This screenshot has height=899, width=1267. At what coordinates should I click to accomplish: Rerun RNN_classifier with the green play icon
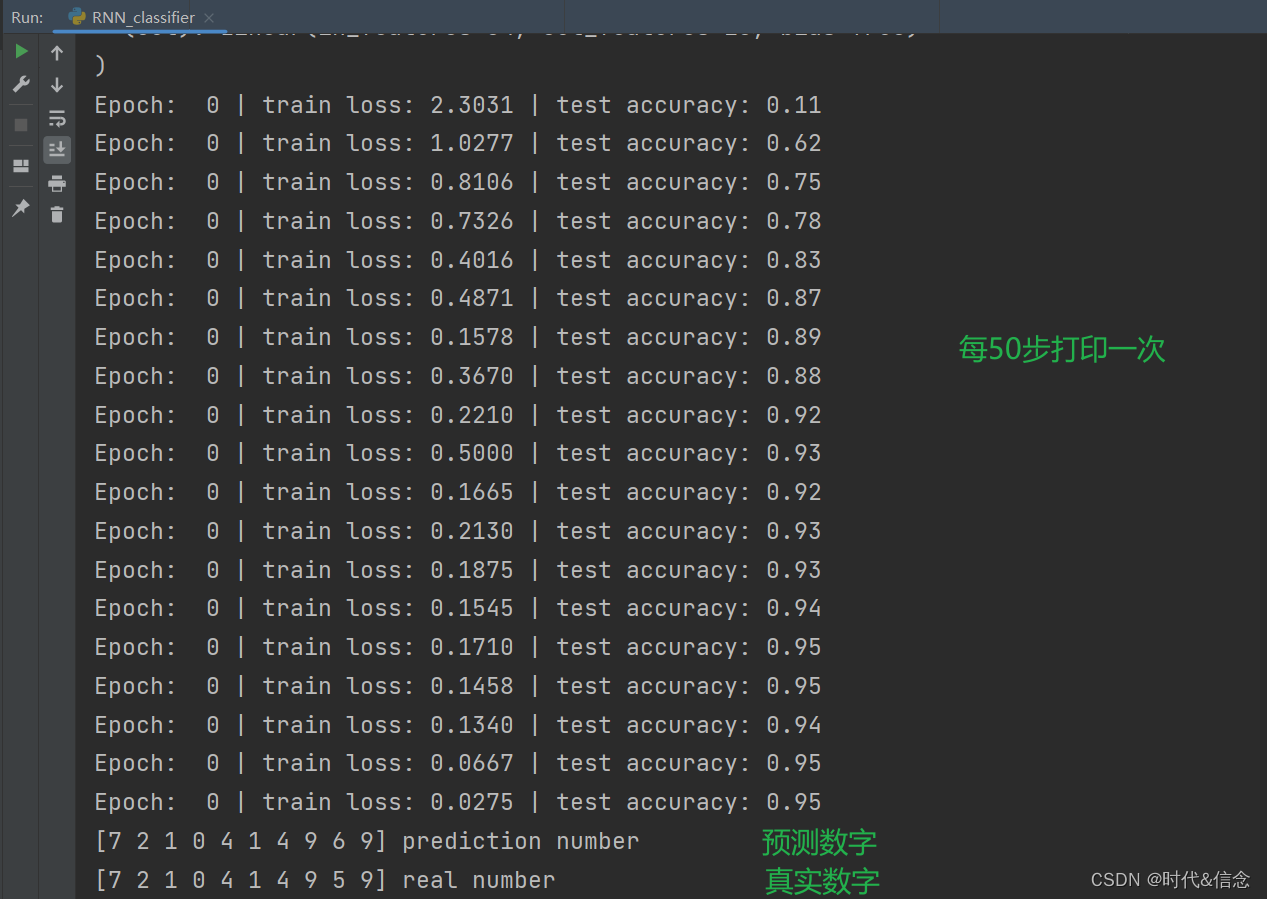pos(21,50)
